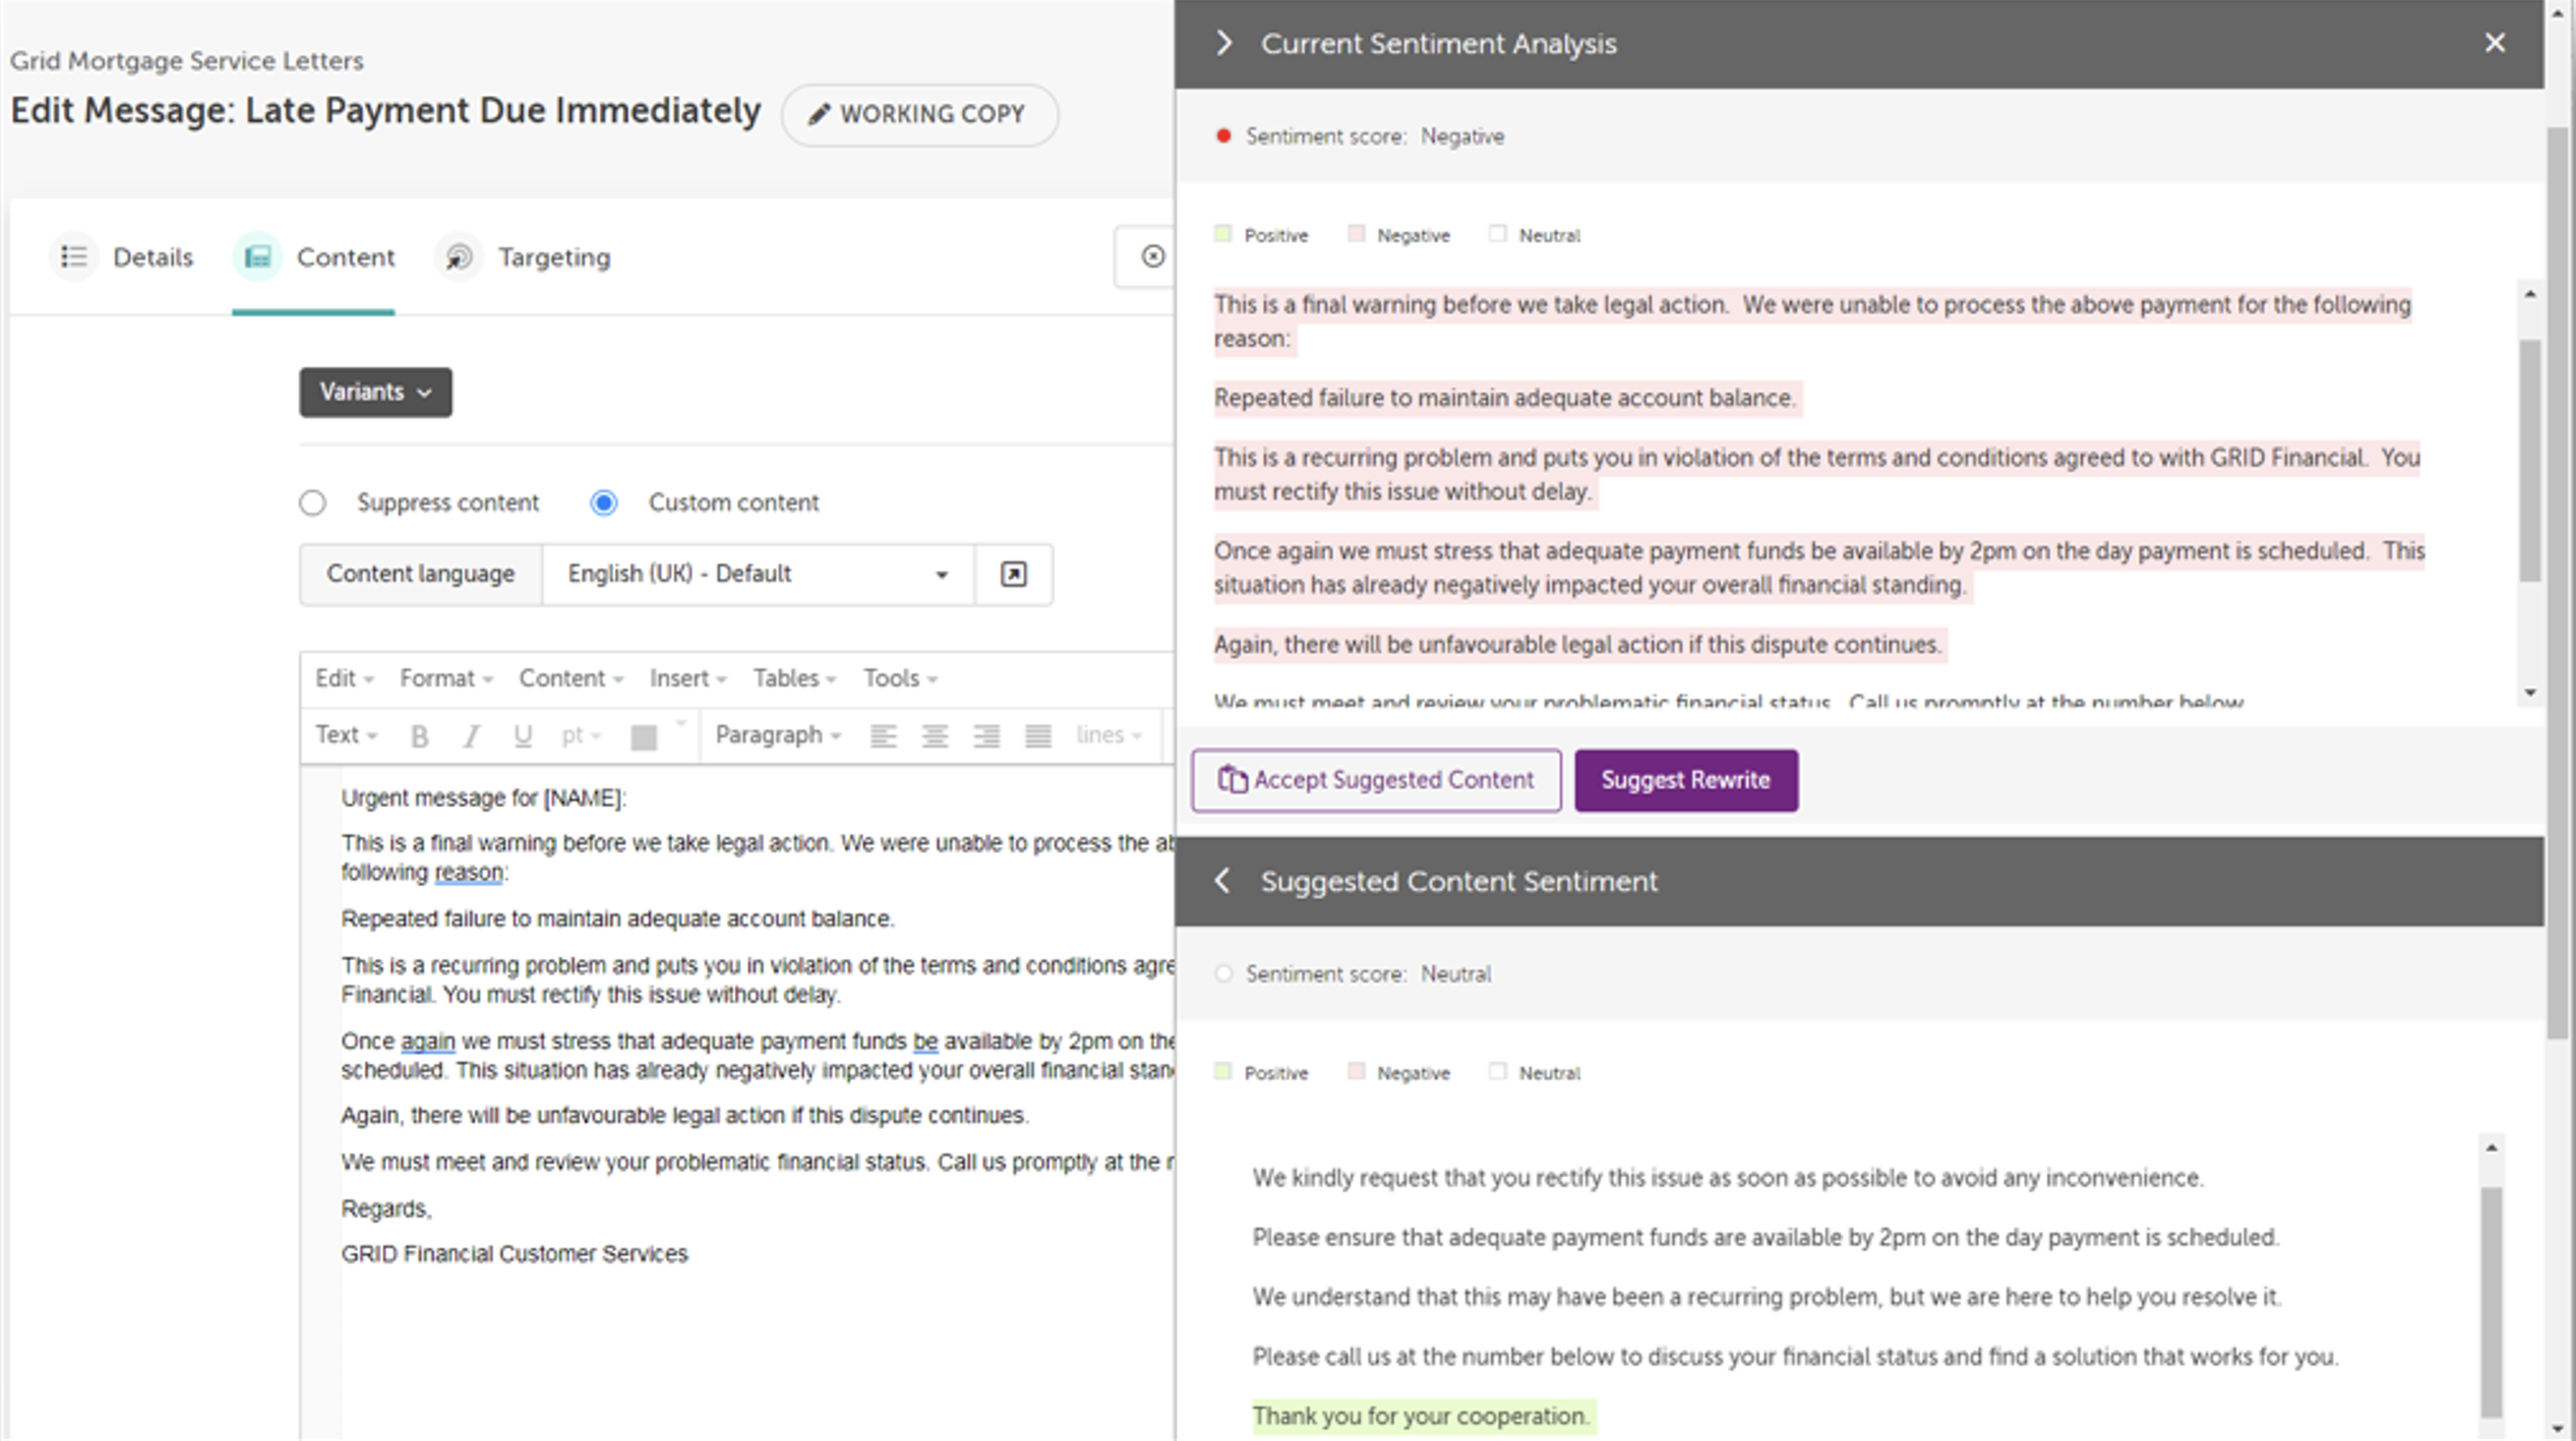Align text to center icon

pyautogui.click(x=935, y=737)
